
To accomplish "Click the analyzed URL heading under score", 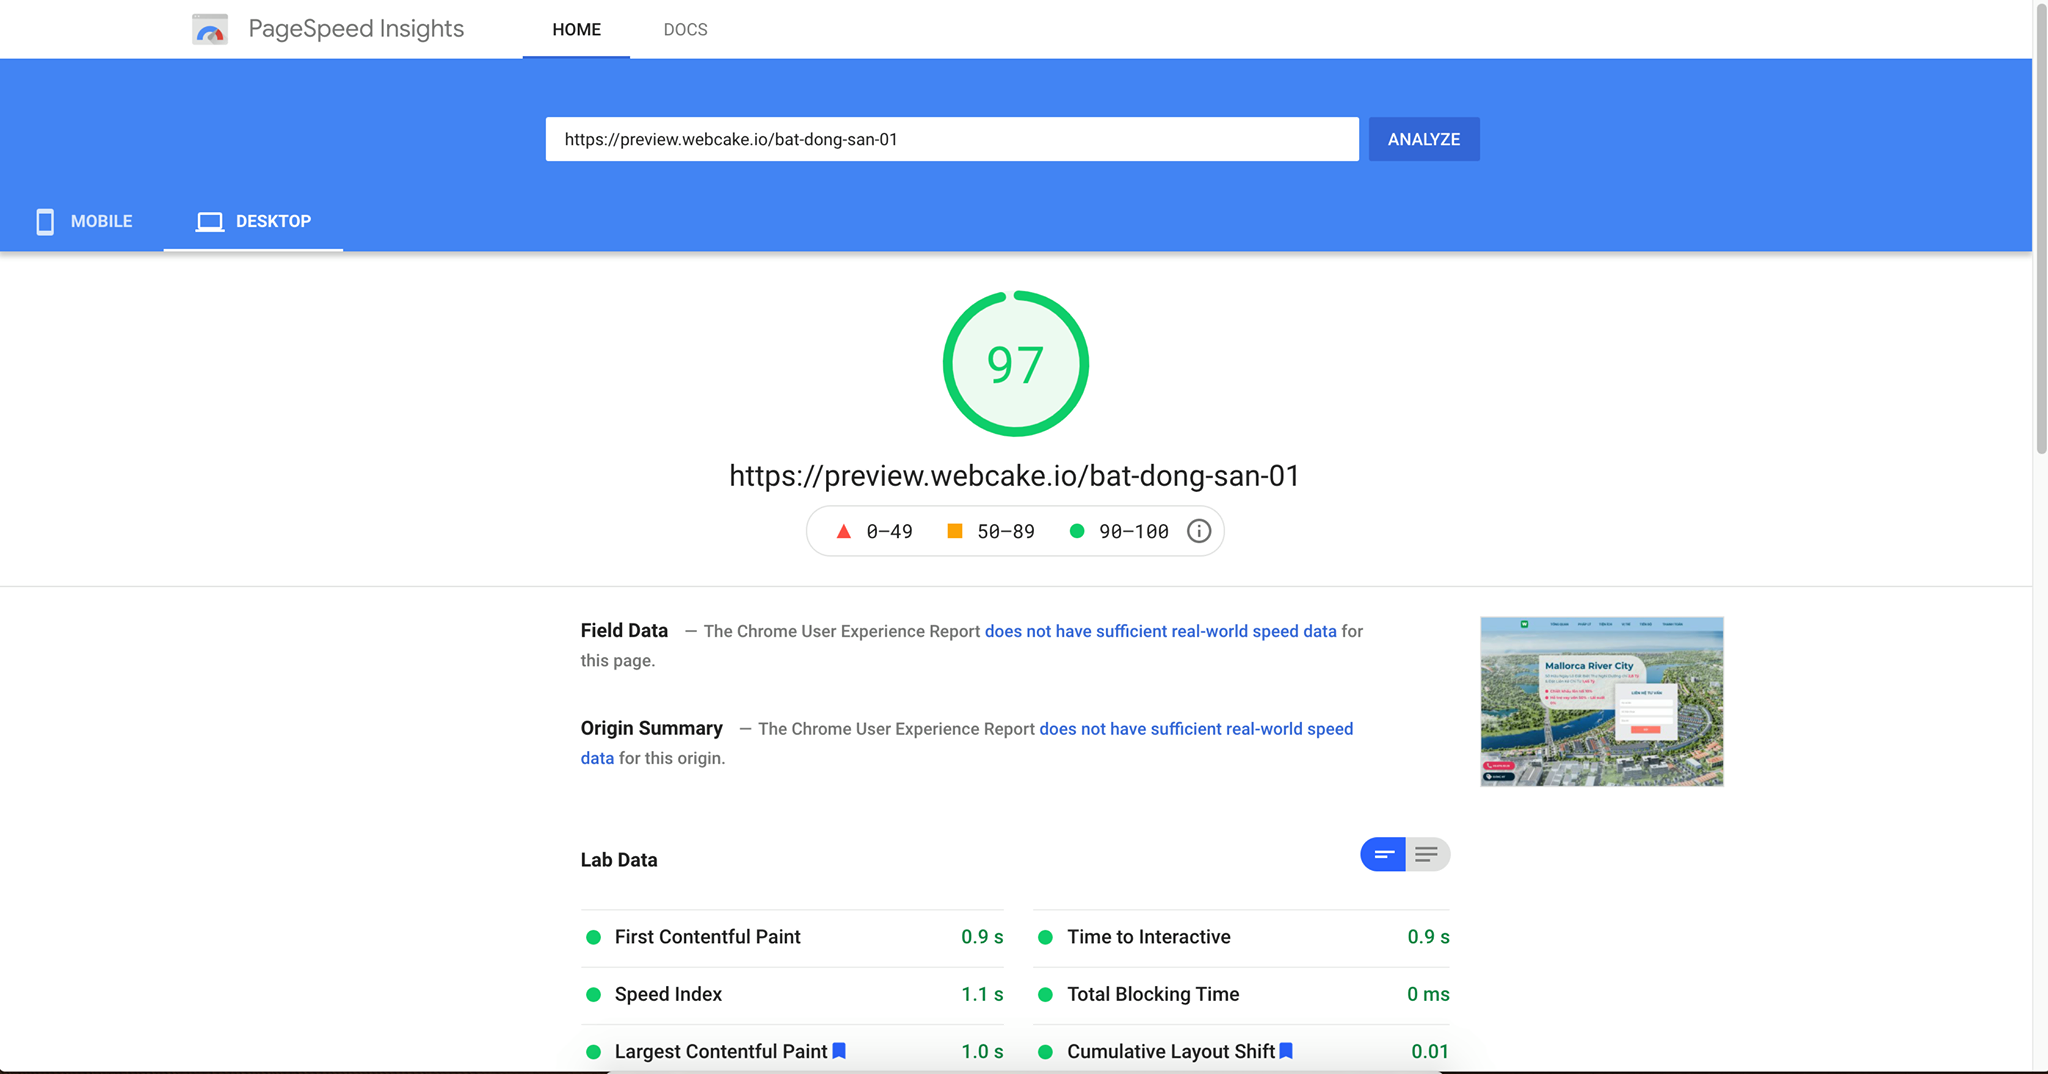I will pyautogui.click(x=1014, y=476).
